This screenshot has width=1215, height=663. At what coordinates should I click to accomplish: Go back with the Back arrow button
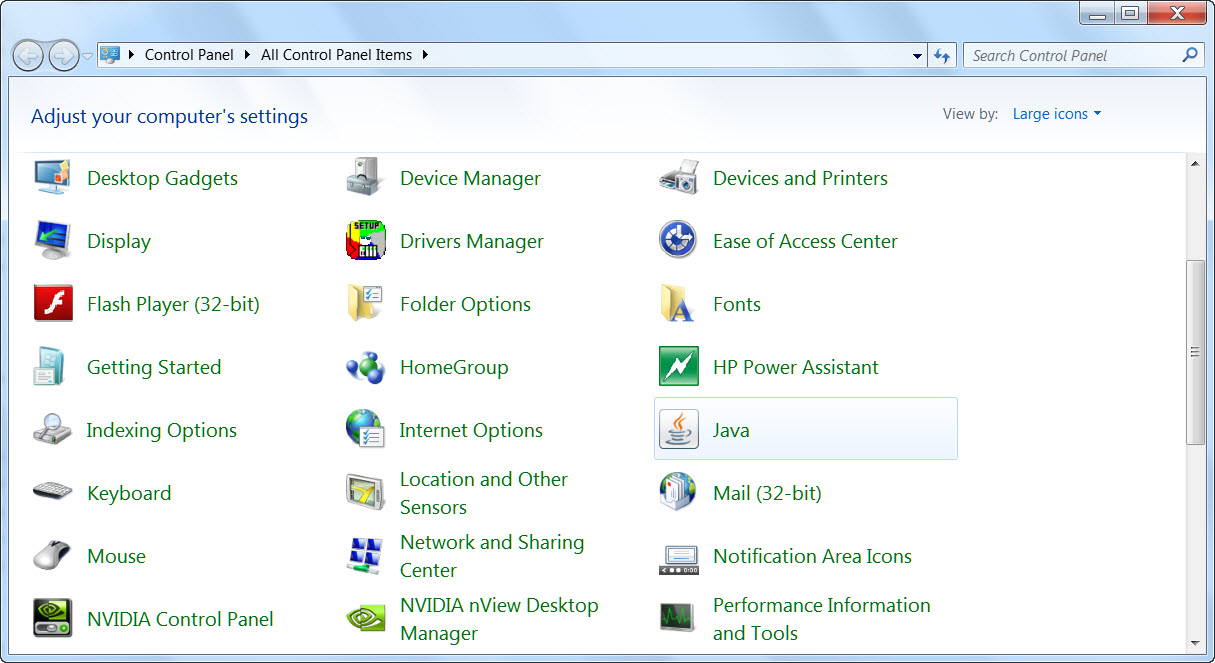tap(28, 56)
